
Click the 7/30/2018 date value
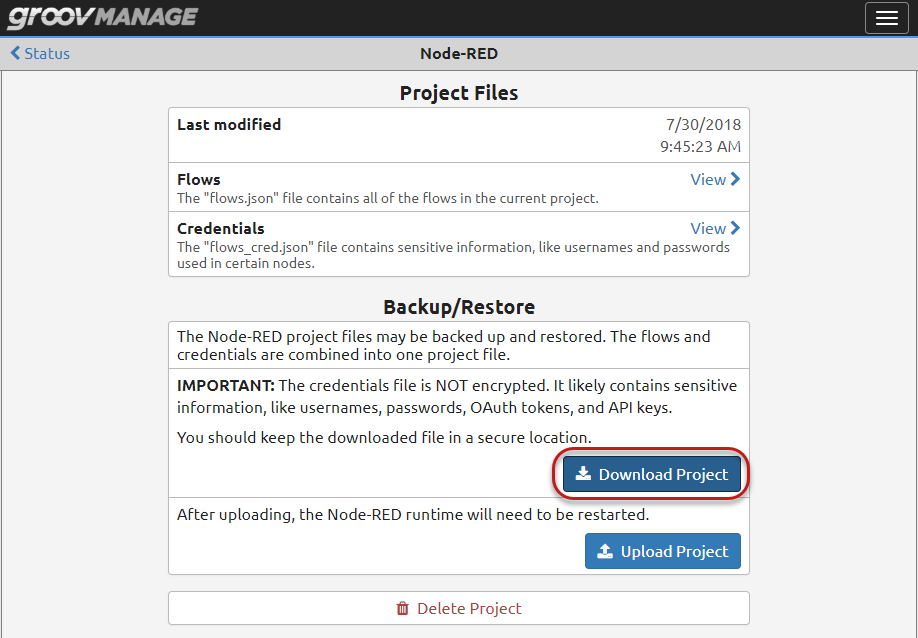click(x=703, y=125)
